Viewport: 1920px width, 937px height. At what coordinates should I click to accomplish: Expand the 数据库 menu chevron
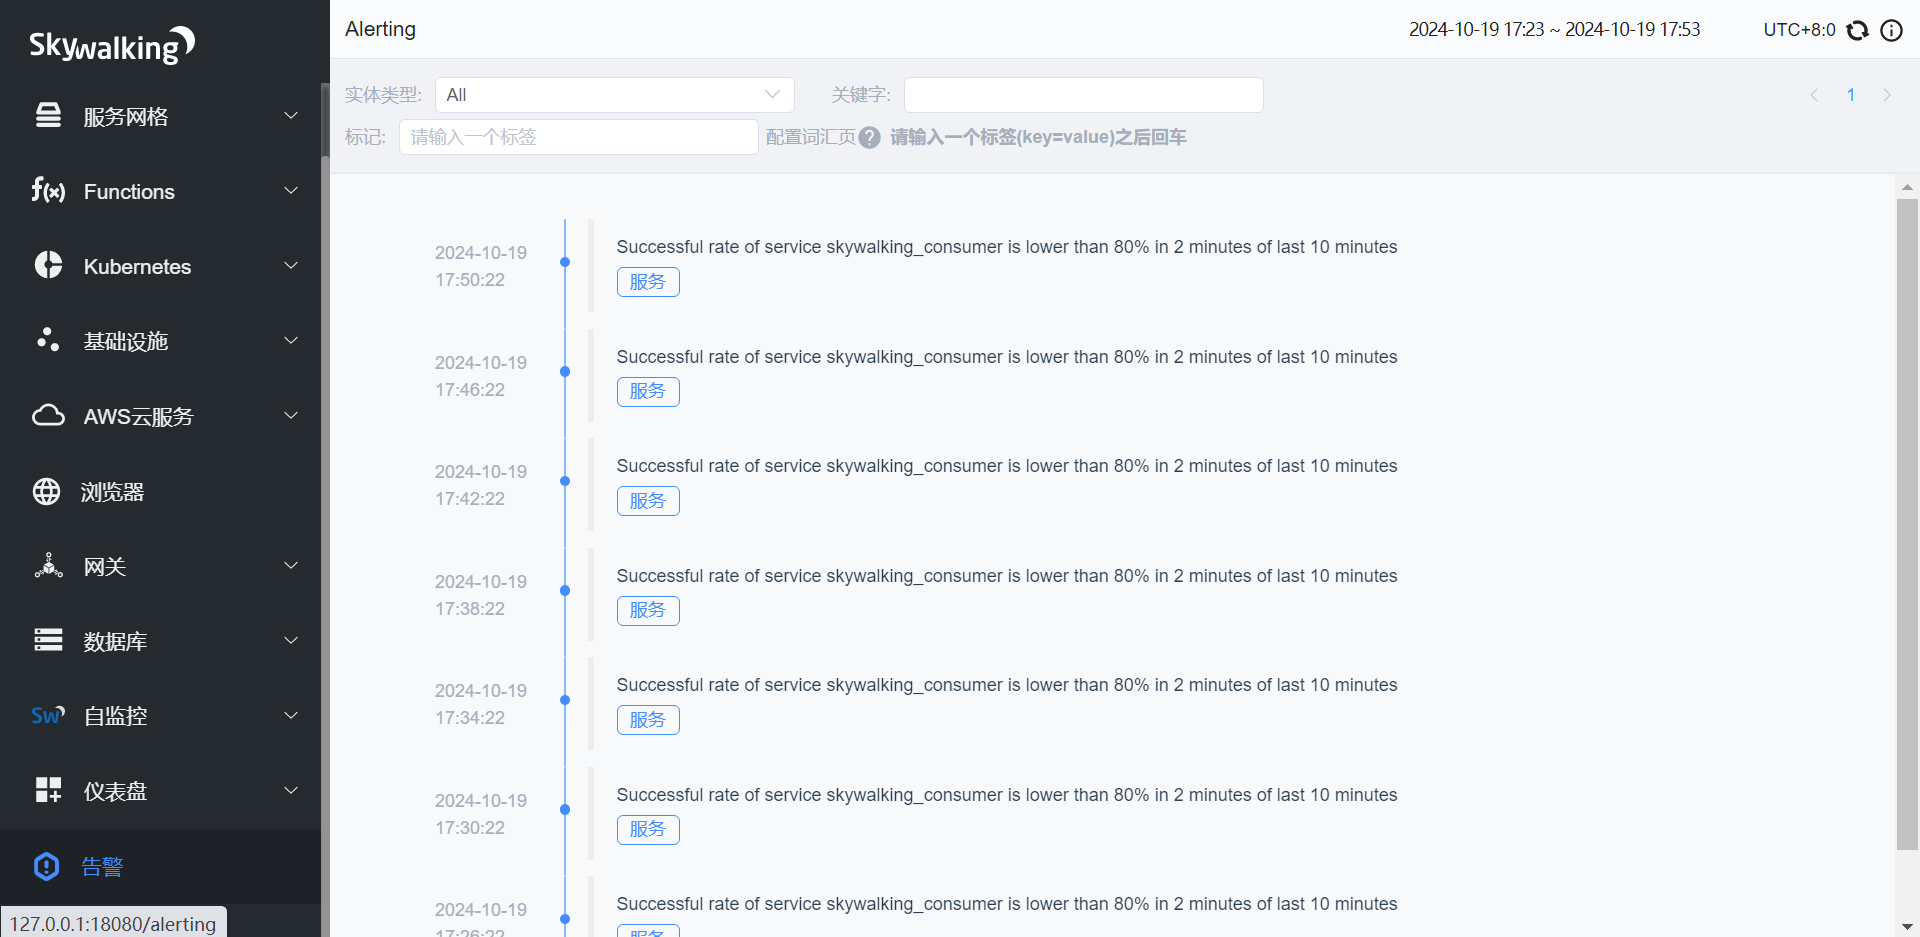coord(291,640)
